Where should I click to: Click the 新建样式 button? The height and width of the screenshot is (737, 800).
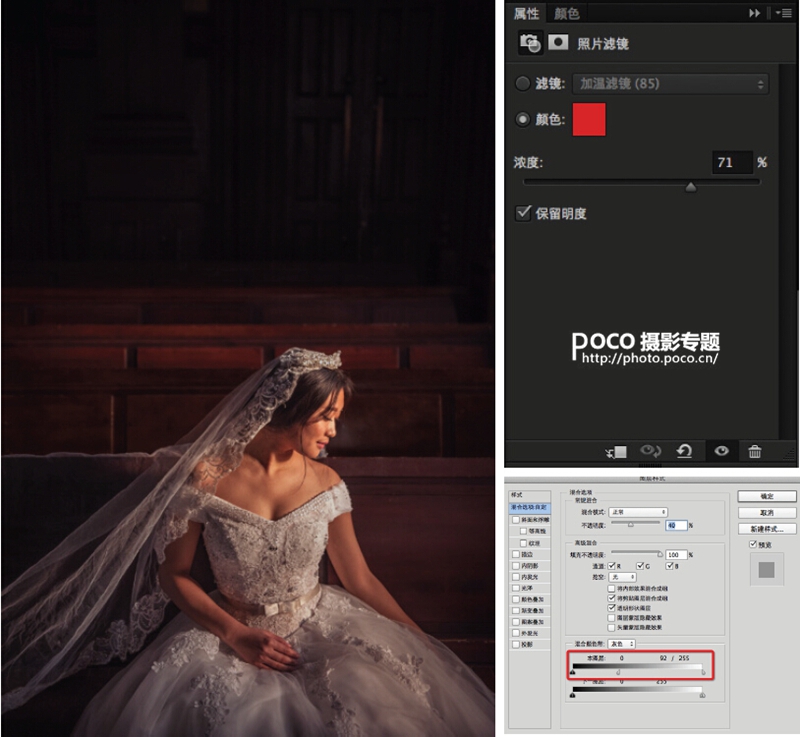(x=767, y=529)
